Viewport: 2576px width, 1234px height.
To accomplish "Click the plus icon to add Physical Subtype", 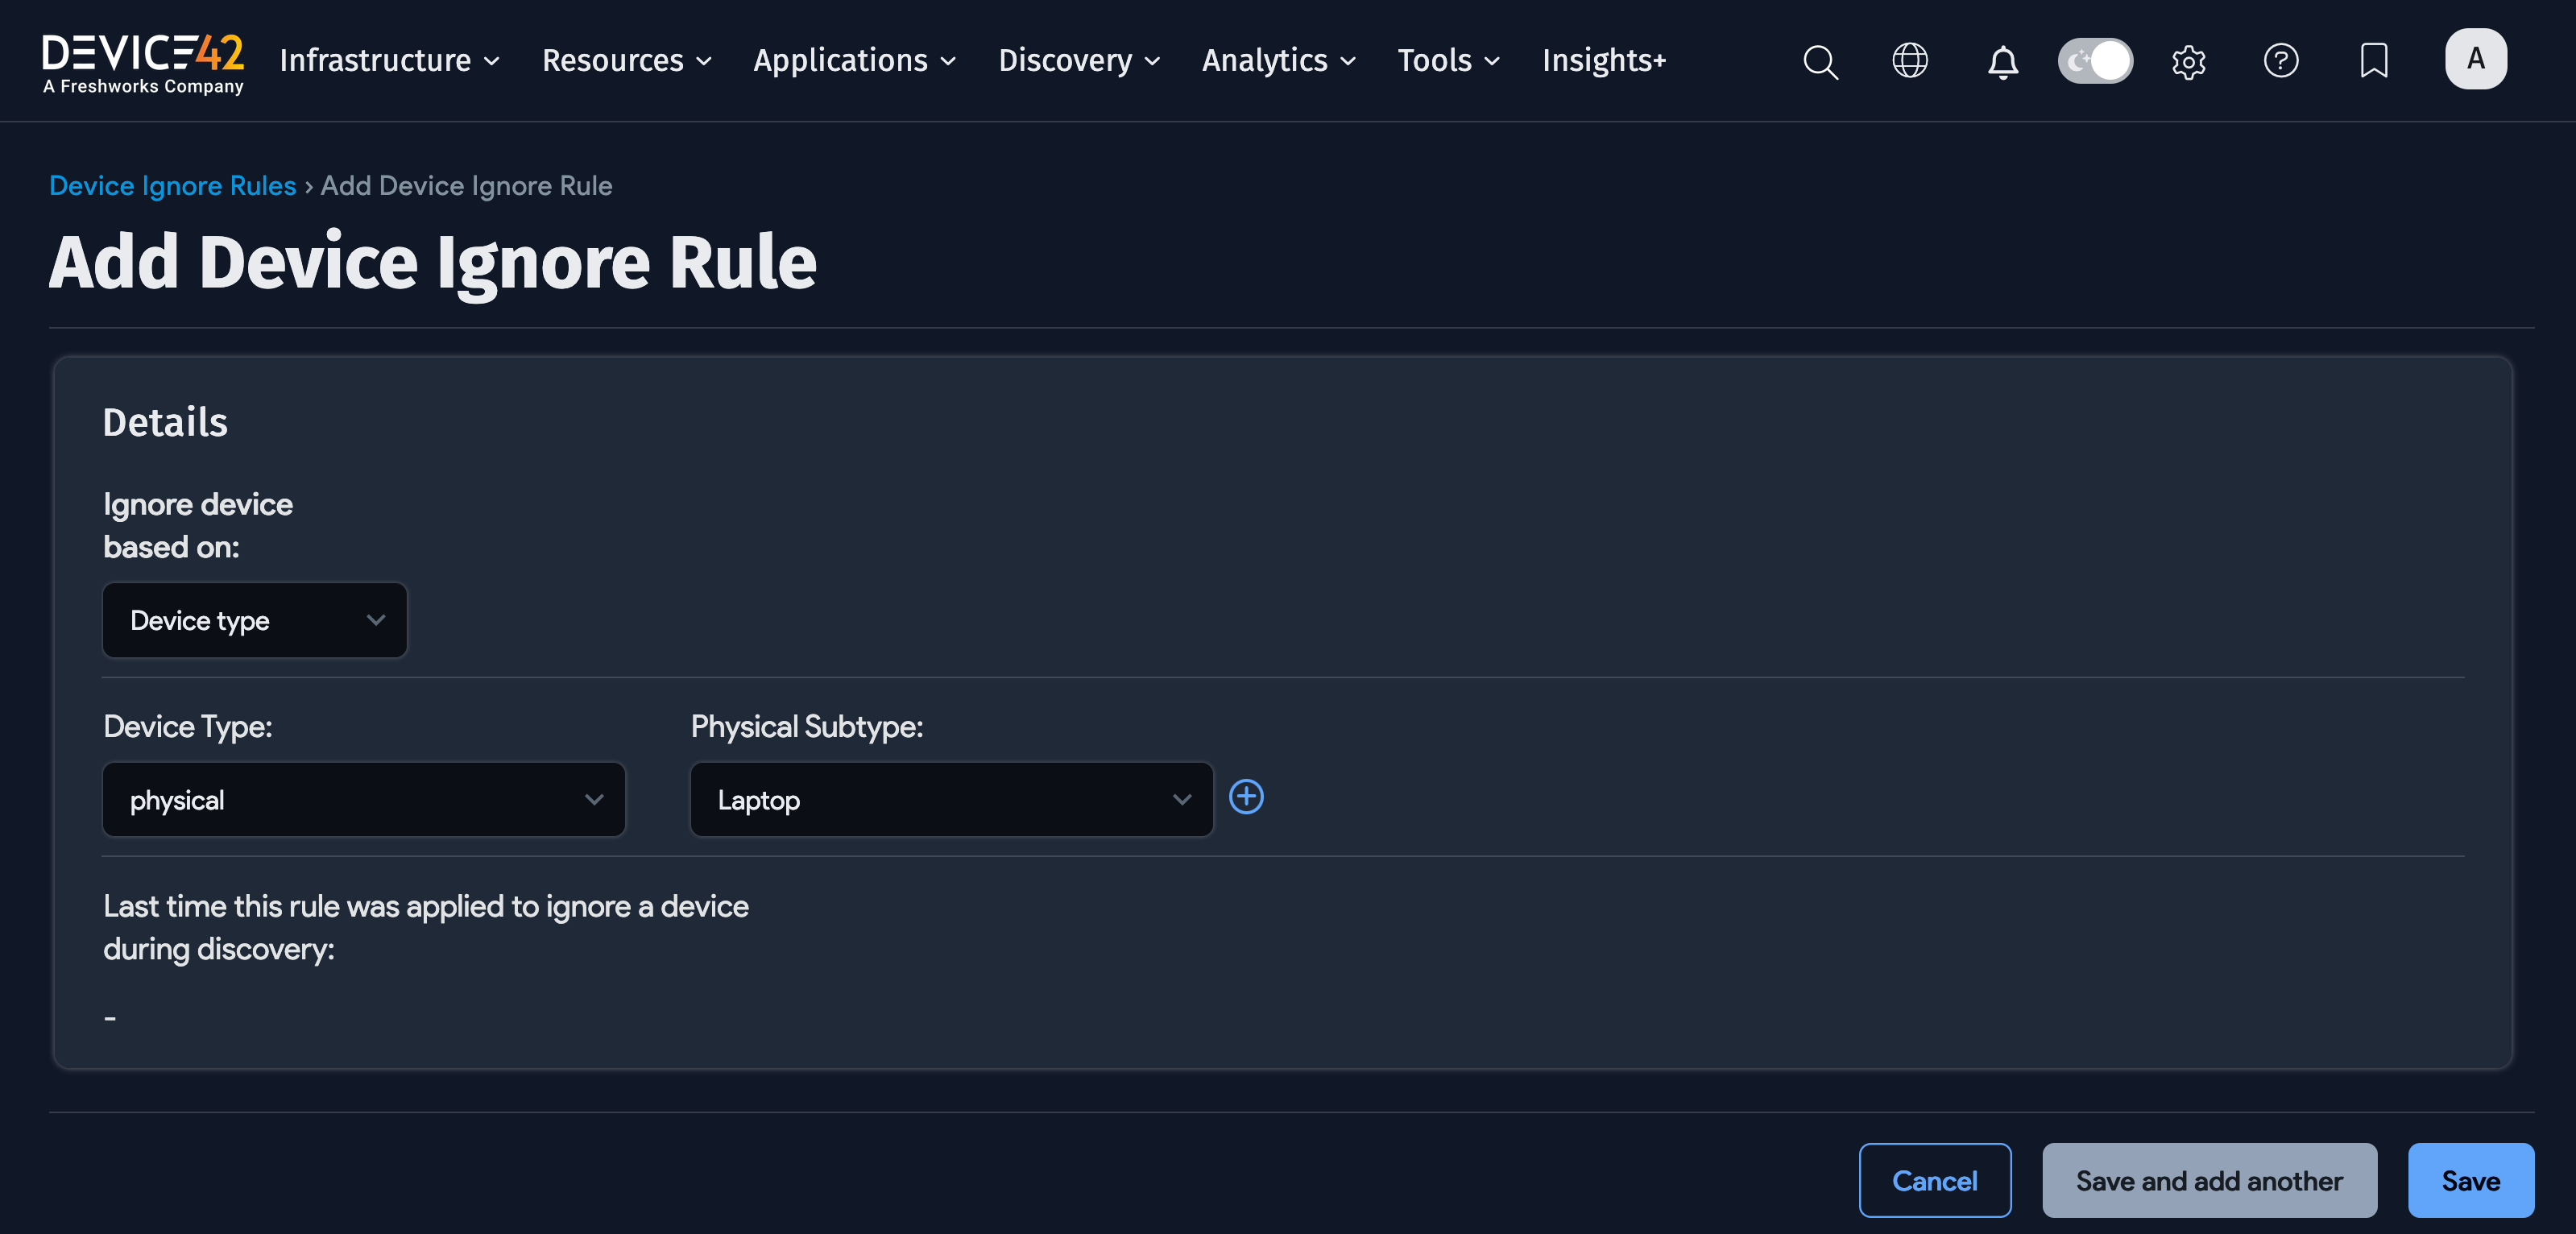I will (x=1246, y=797).
